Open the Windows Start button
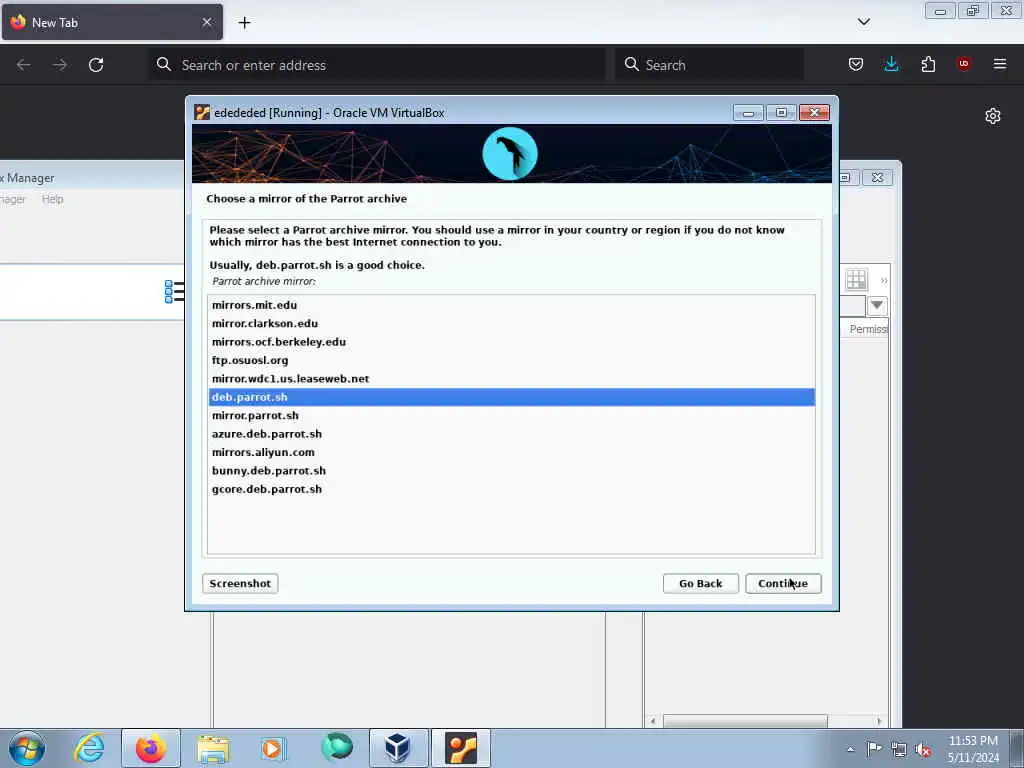 (27, 748)
